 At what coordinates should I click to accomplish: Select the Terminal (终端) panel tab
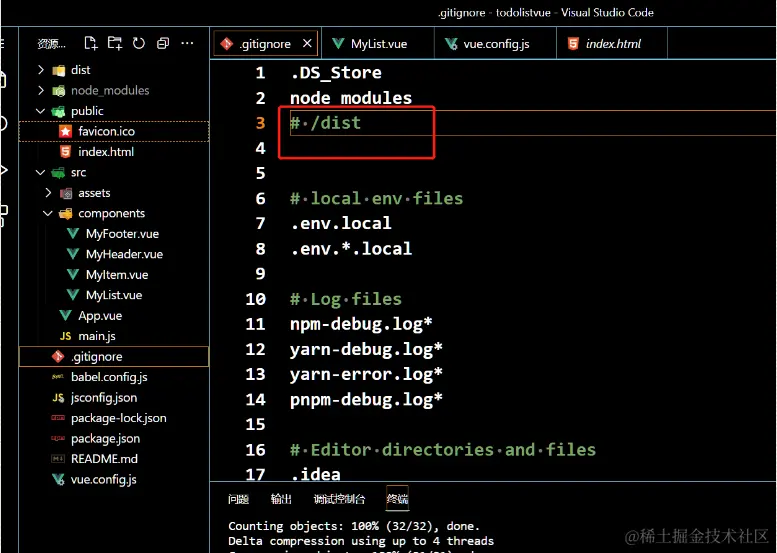[397, 499]
